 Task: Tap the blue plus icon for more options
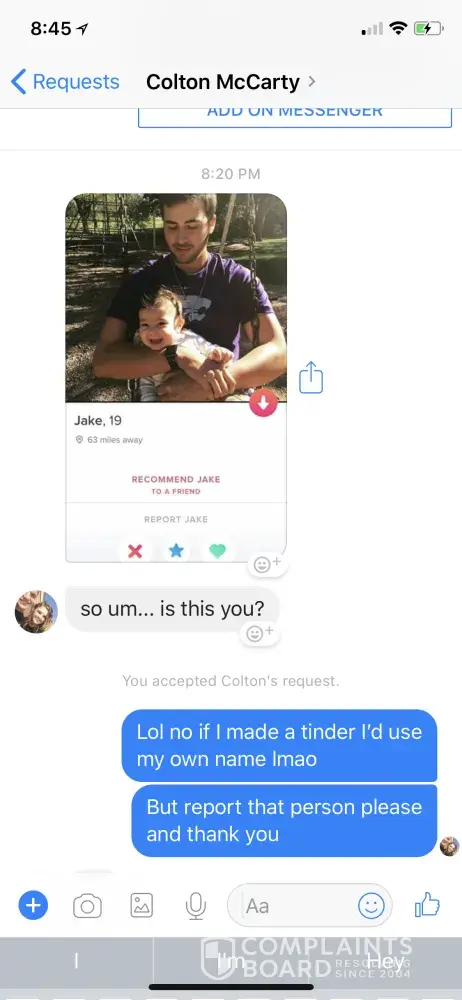coord(33,905)
